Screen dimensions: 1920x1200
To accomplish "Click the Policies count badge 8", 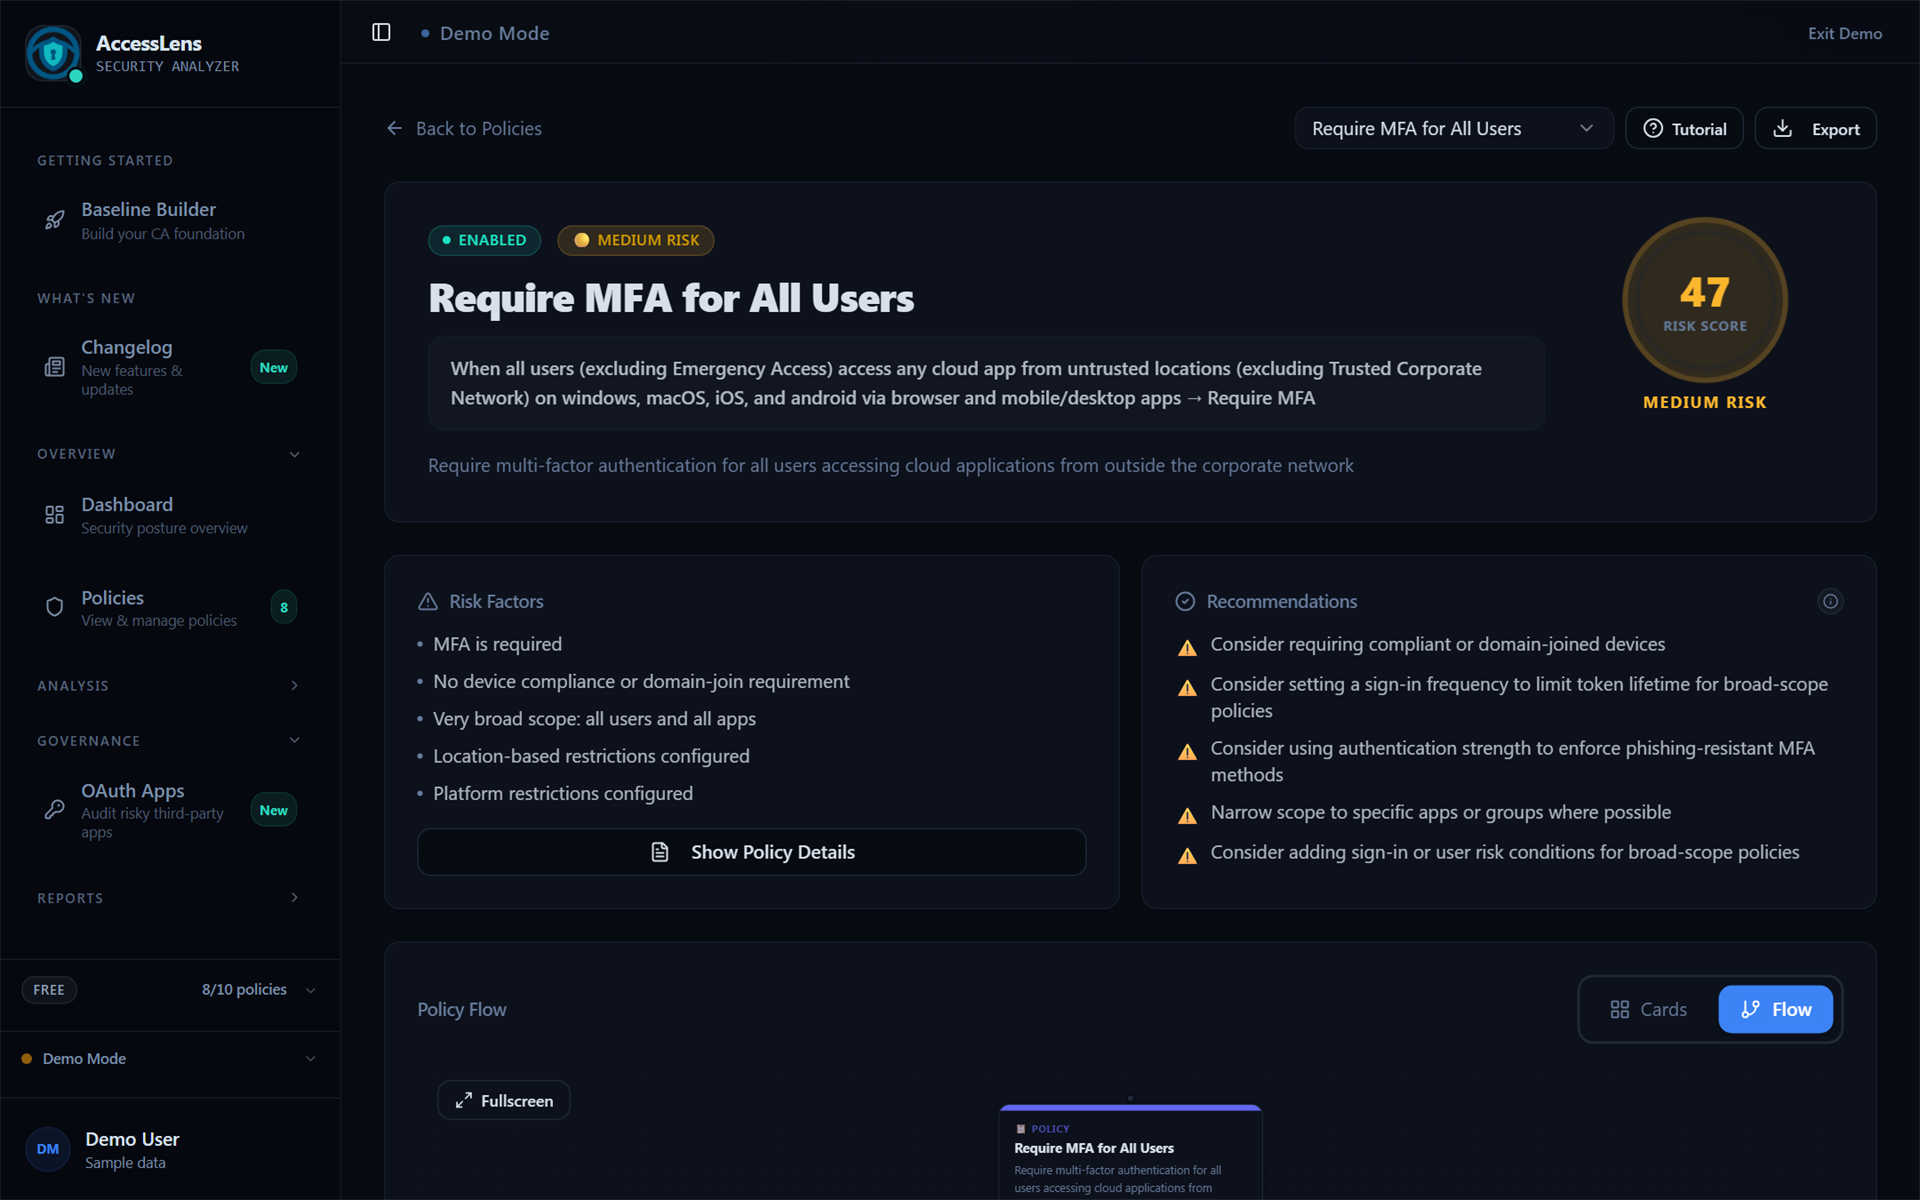I will [x=284, y=607].
